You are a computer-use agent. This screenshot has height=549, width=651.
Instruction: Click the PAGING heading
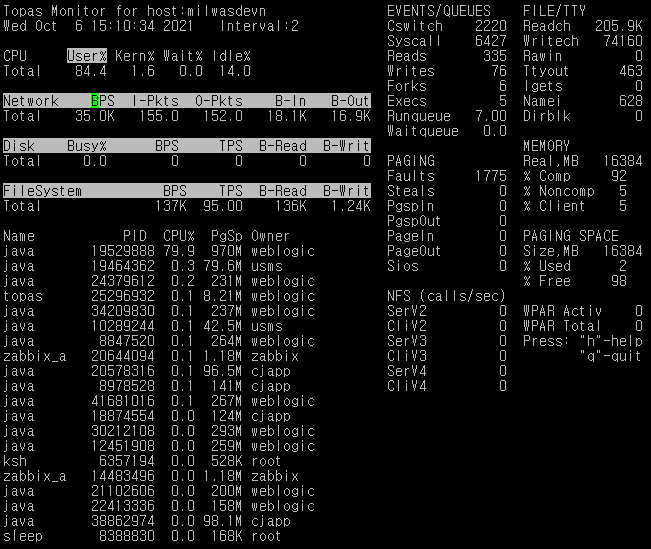pyautogui.click(x=411, y=161)
